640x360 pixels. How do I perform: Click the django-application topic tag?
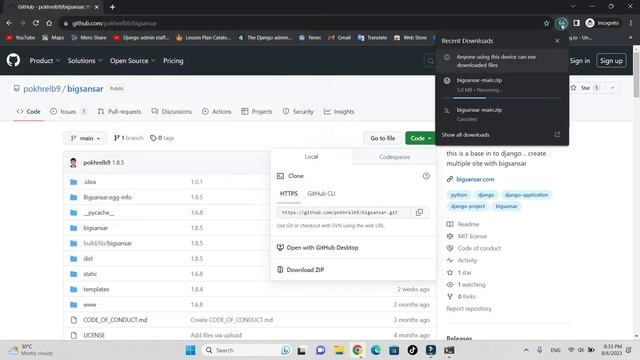[526, 195]
